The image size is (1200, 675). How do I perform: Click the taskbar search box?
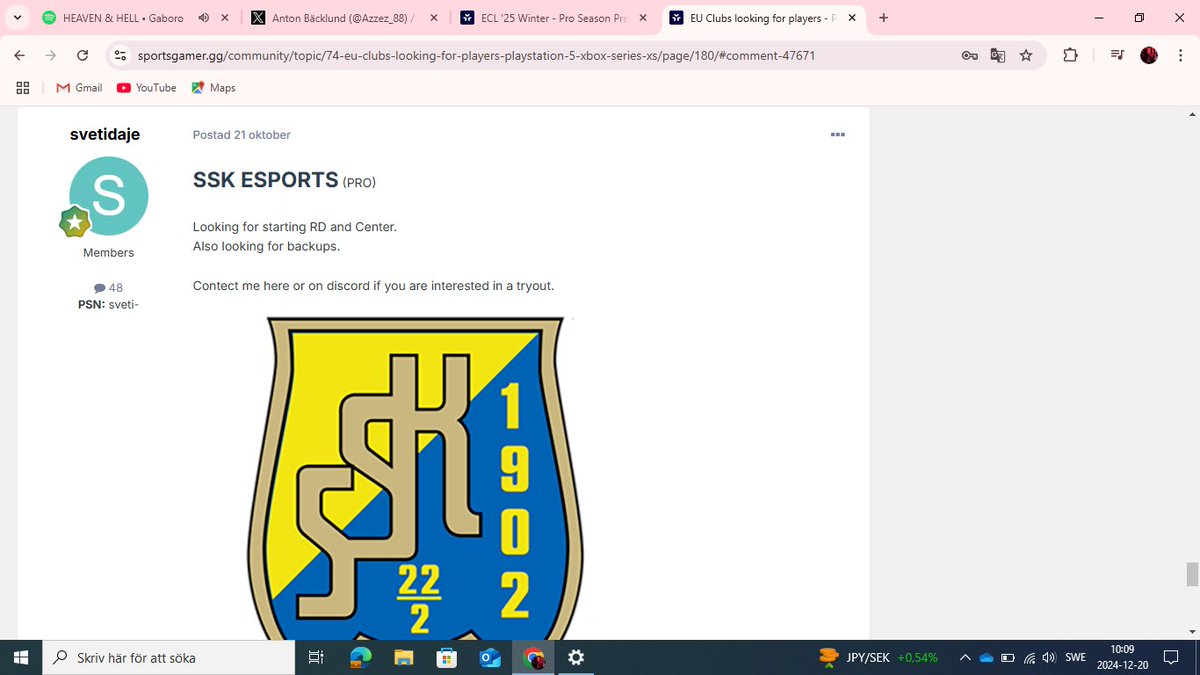click(168, 658)
